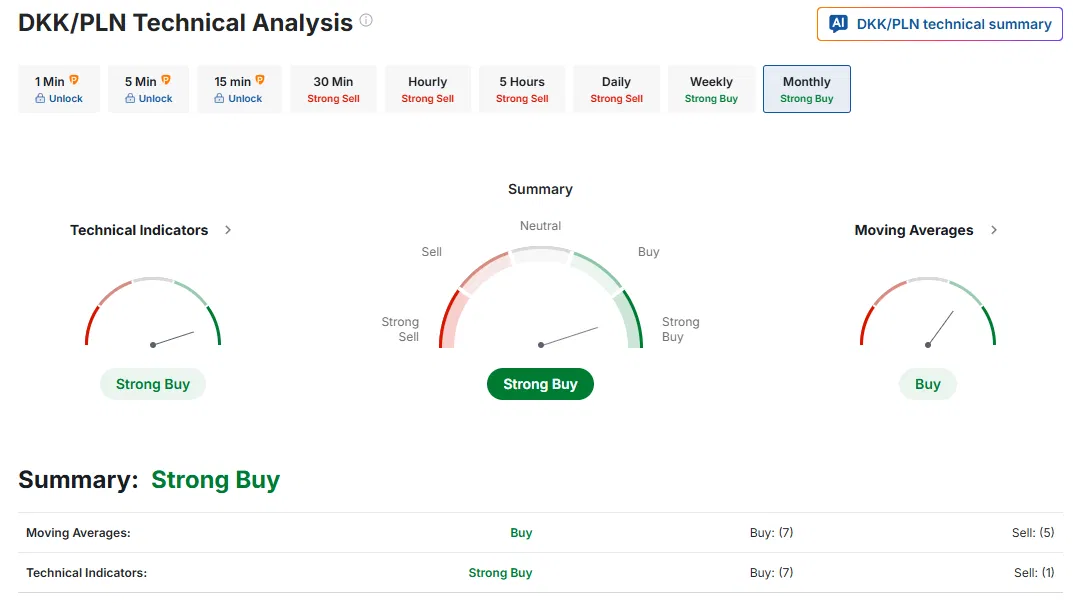Viewport: 1073px width, 603px height.
Task: Select the Monthly timeframe tab
Action: (x=807, y=89)
